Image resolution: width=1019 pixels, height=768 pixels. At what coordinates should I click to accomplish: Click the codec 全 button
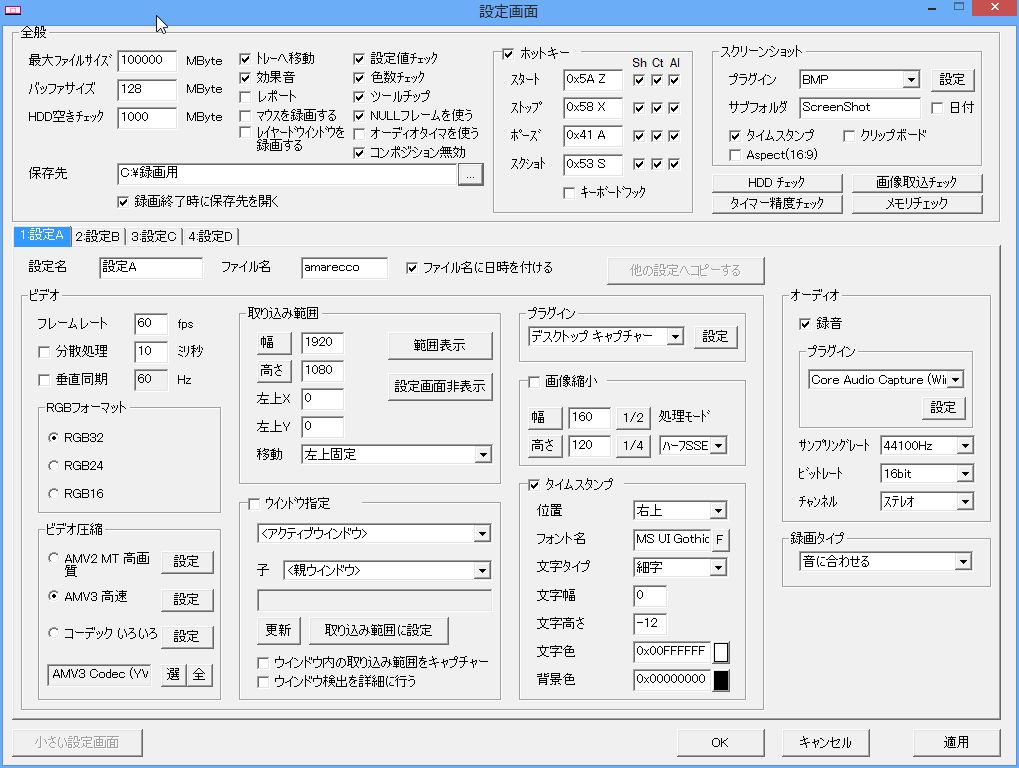point(199,675)
